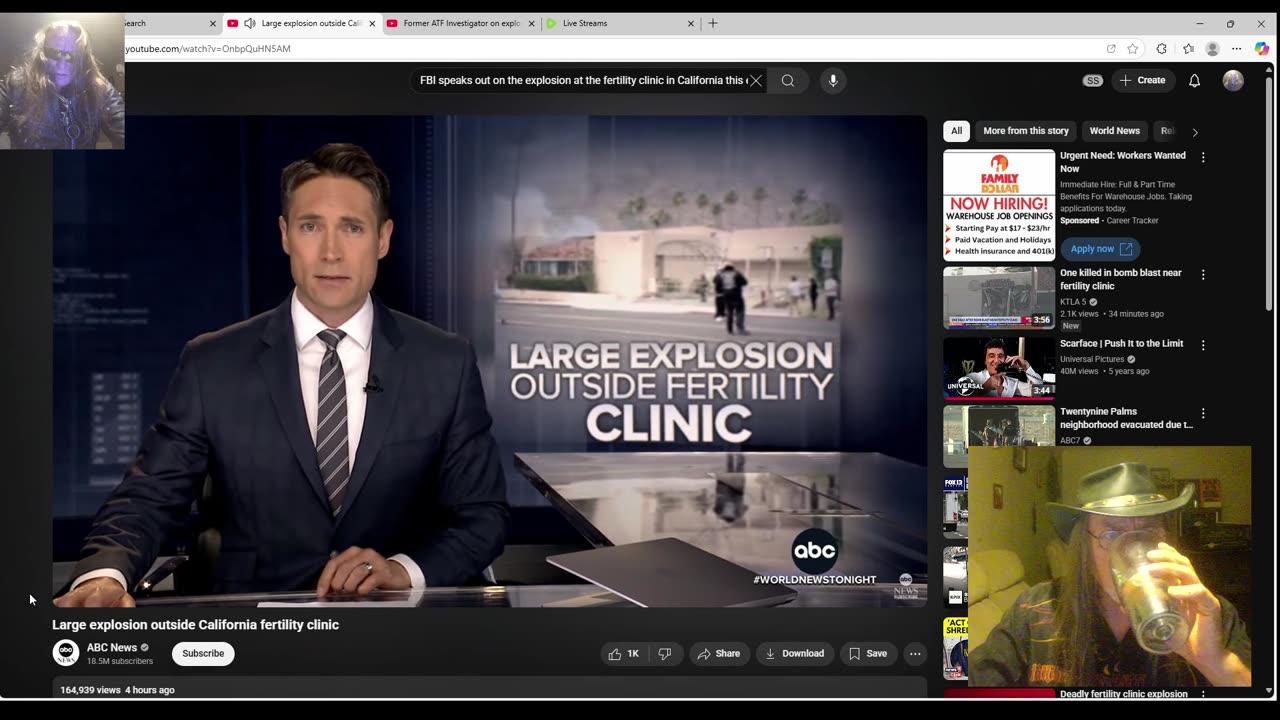The height and width of the screenshot is (720, 1280).
Task: Click Deadly fertility clinic explosion title
Action: click(x=1123, y=694)
